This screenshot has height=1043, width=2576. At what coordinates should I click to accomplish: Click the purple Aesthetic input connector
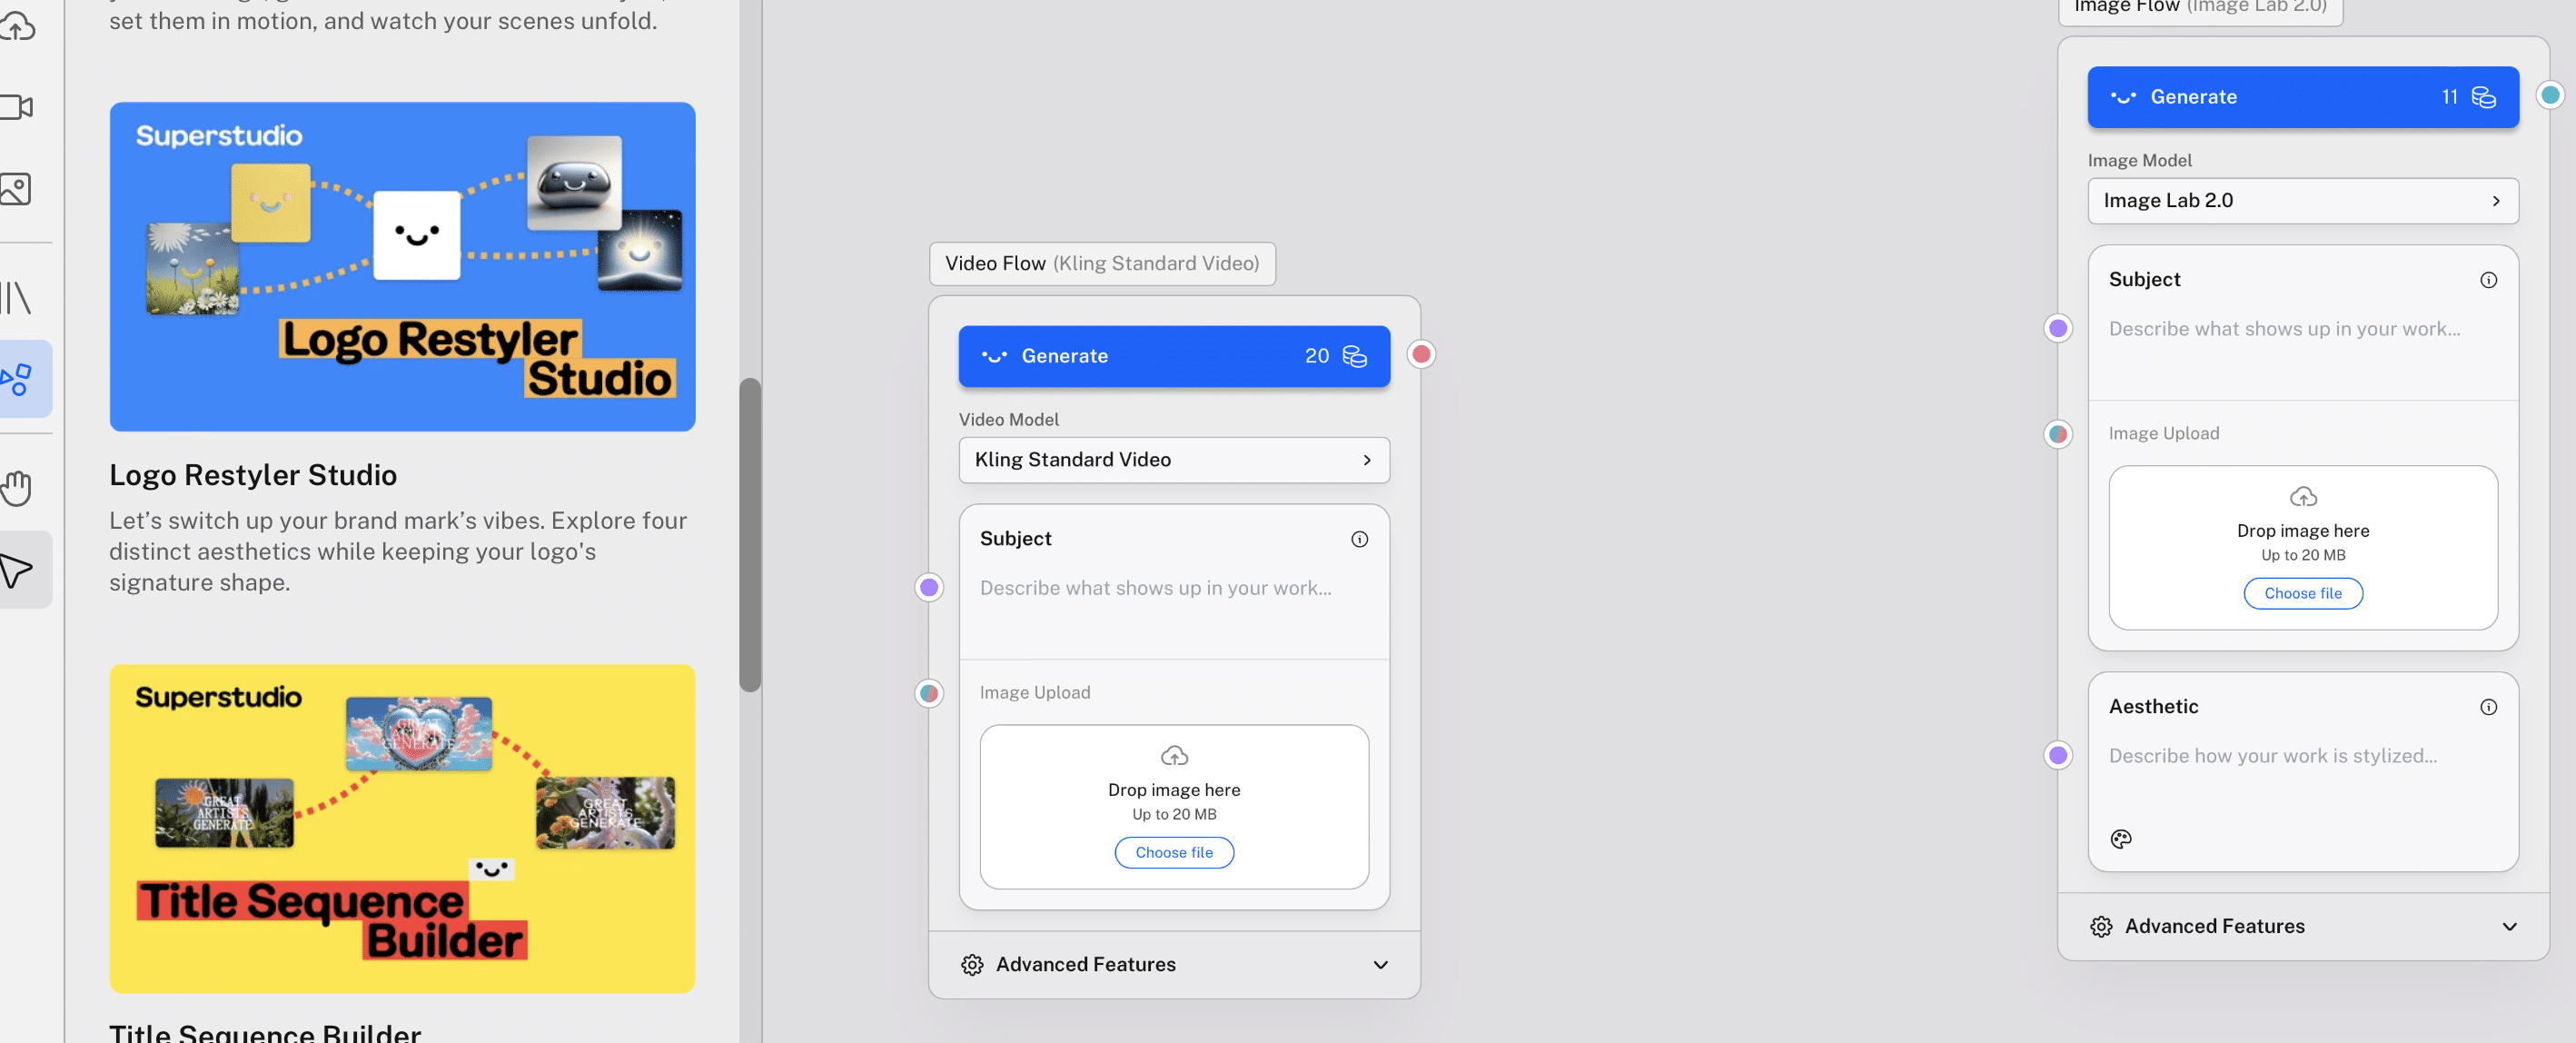(x=2057, y=755)
